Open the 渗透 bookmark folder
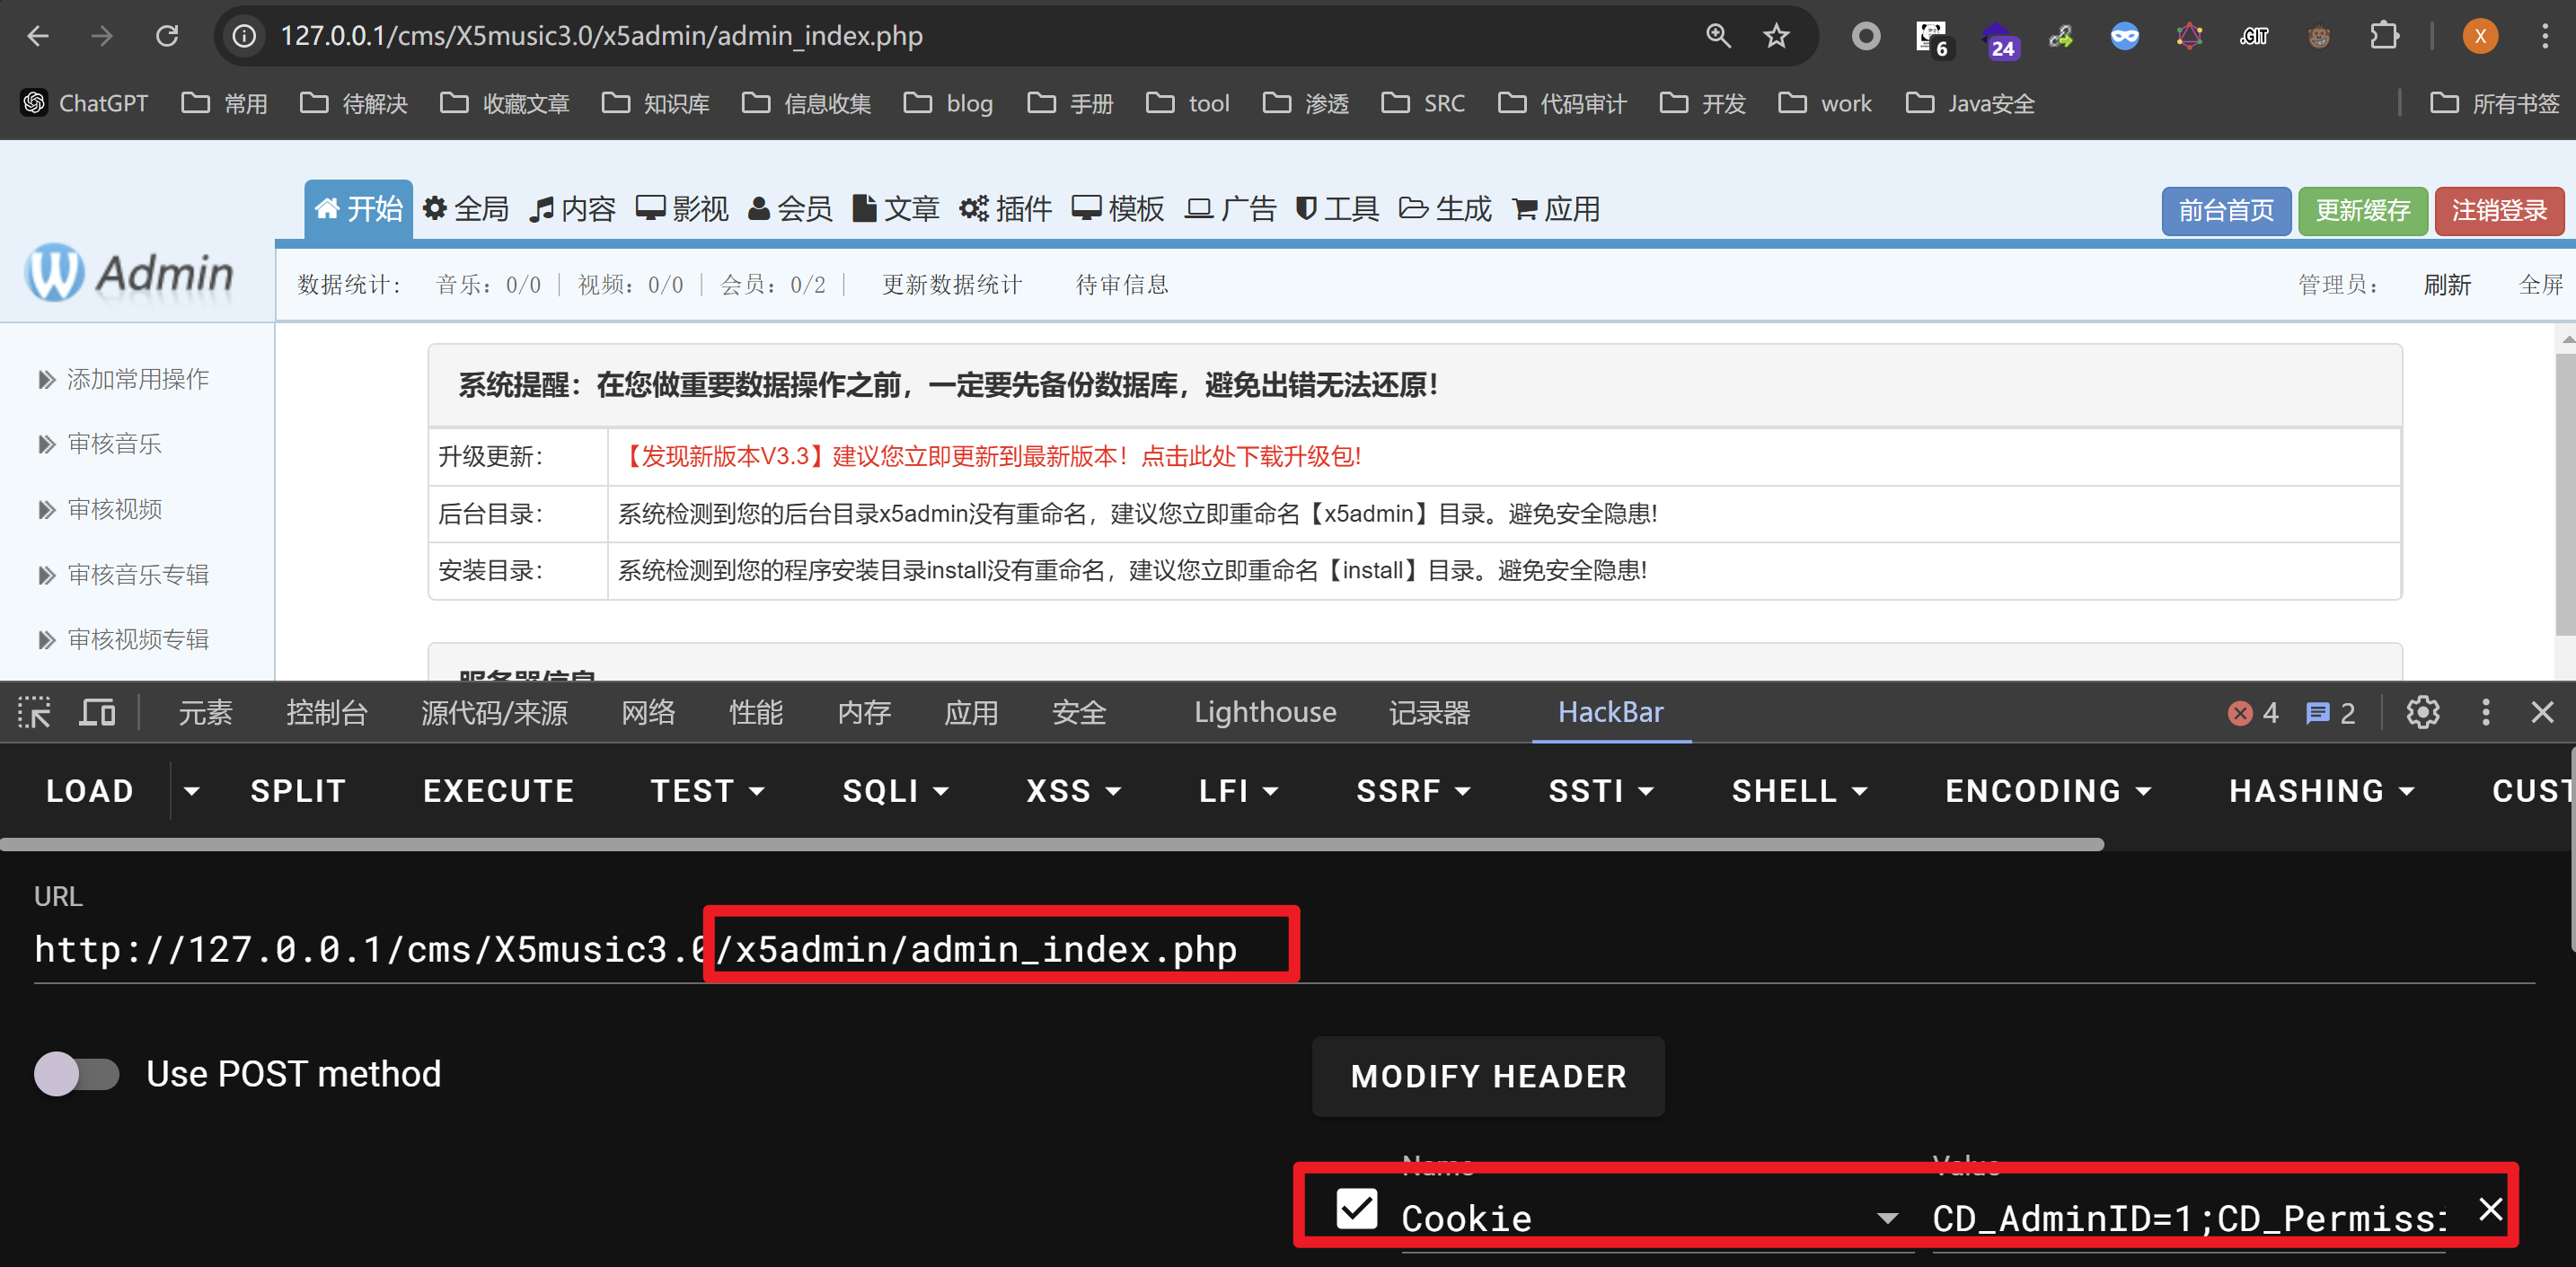This screenshot has width=2576, height=1267. (x=1306, y=103)
